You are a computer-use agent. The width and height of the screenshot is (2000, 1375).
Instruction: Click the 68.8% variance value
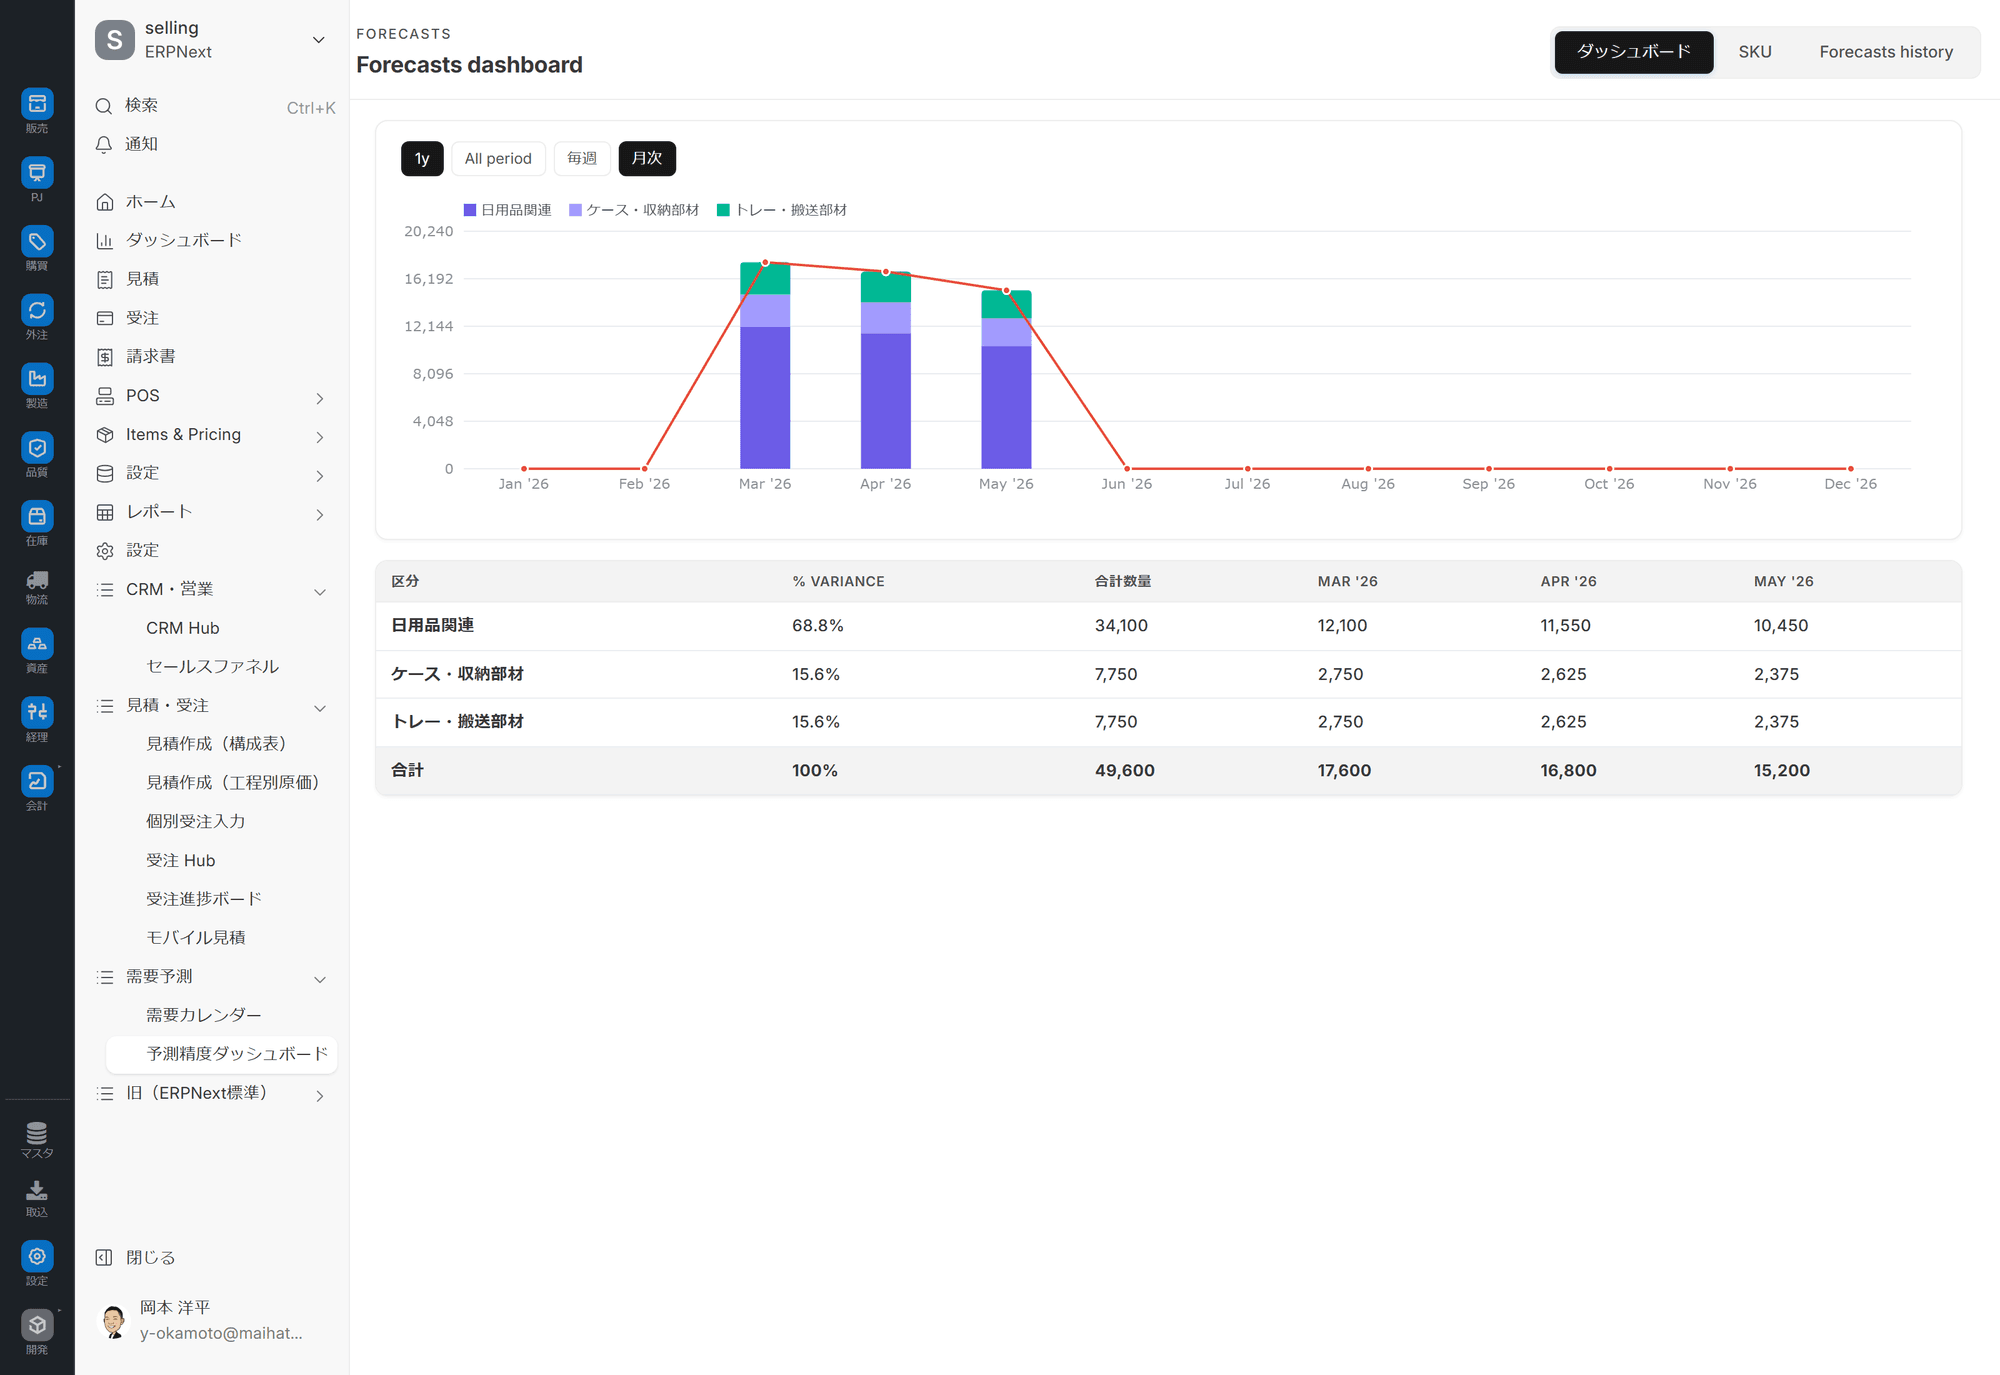click(x=817, y=625)
